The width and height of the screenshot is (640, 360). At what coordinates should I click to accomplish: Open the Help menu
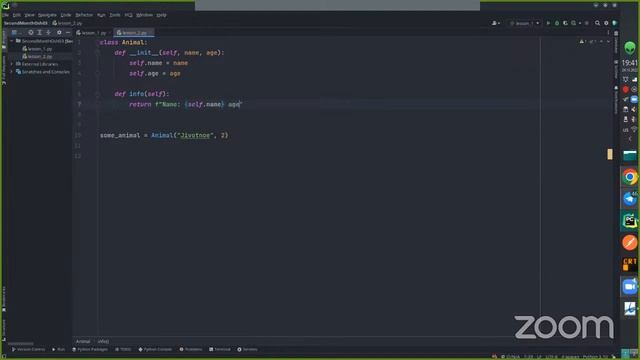click(162, 15)
